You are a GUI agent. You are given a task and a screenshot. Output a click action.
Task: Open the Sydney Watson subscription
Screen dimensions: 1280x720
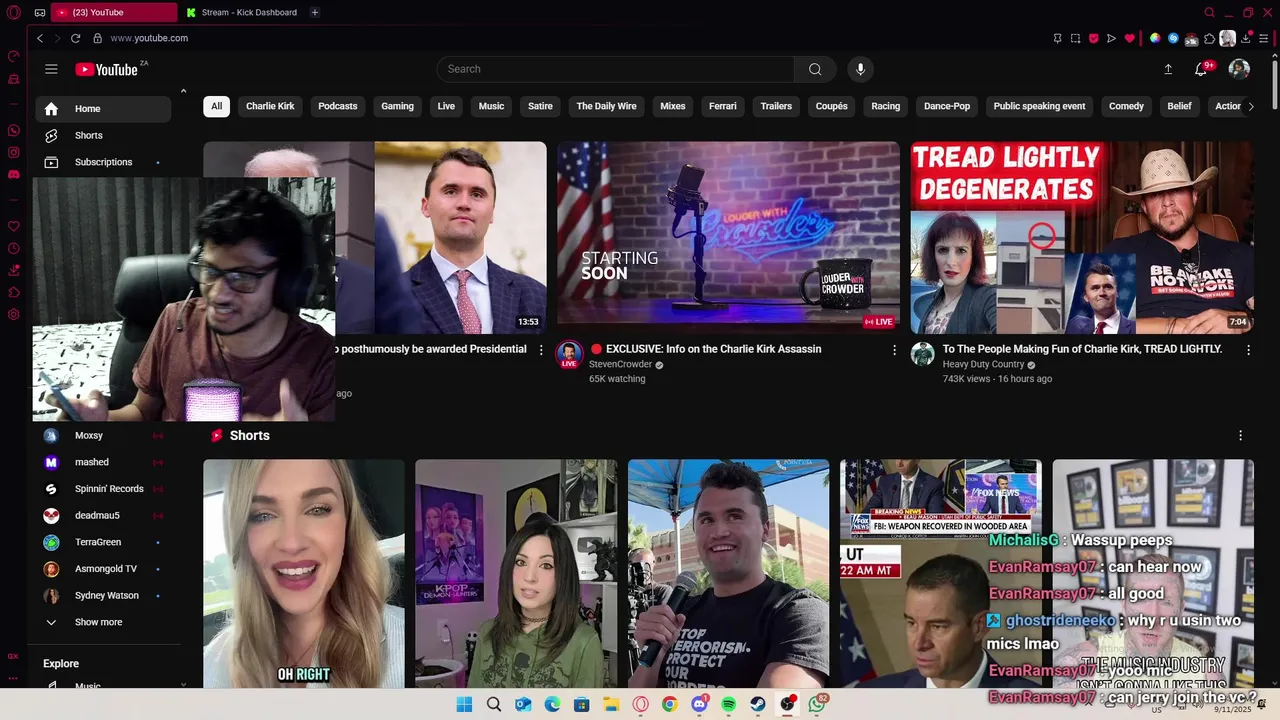coord(103,596)
